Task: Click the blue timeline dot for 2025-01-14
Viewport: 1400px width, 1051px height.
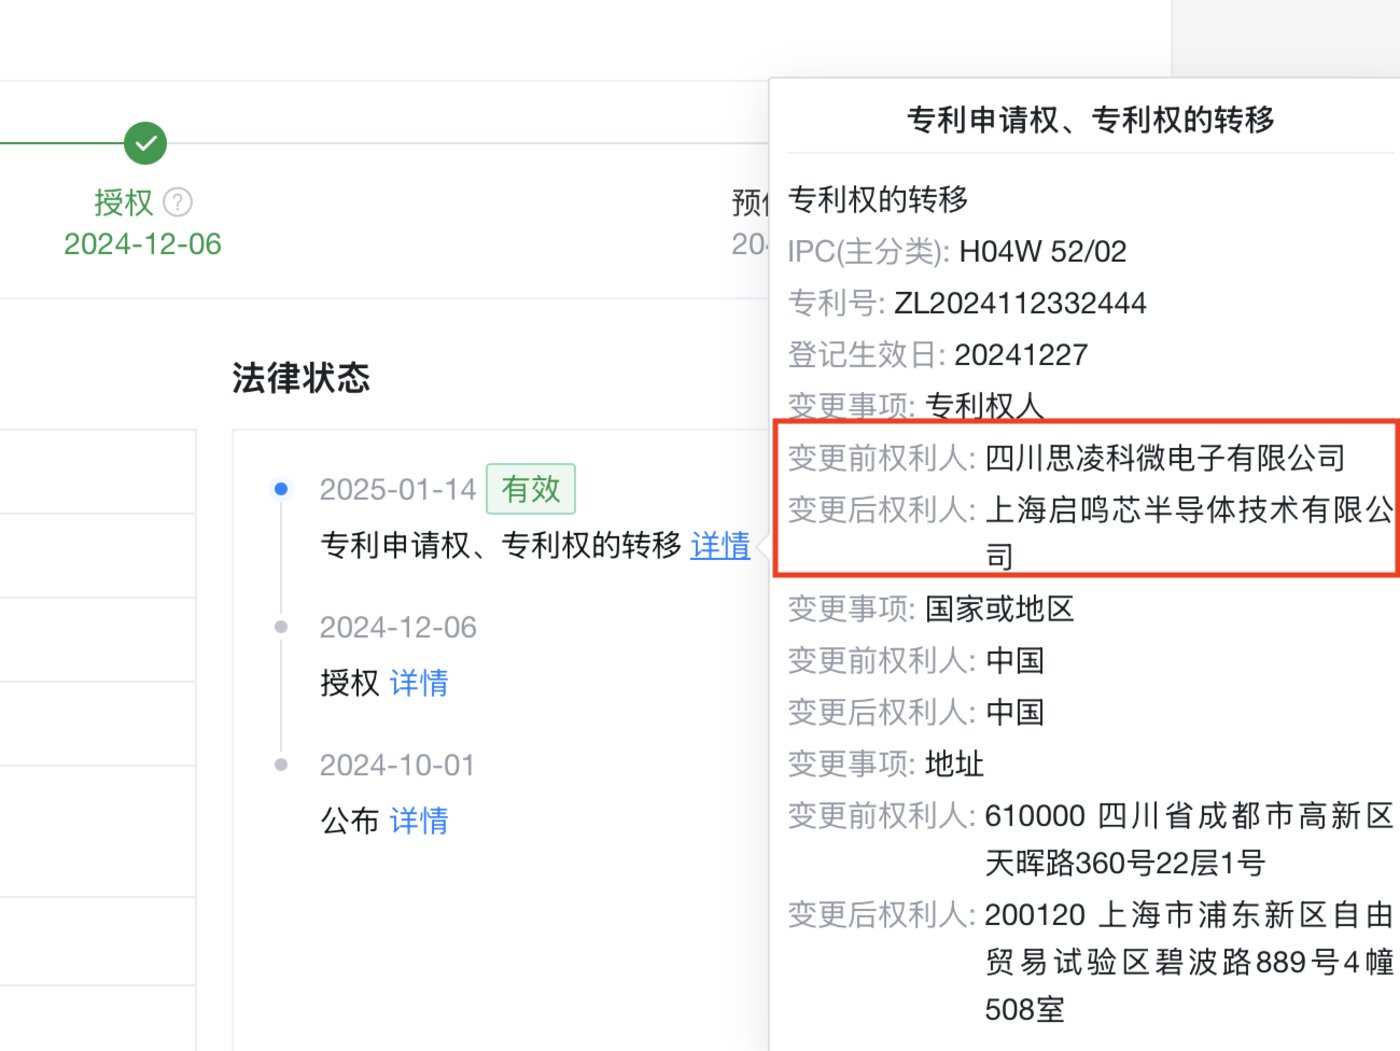Action: 281,488
